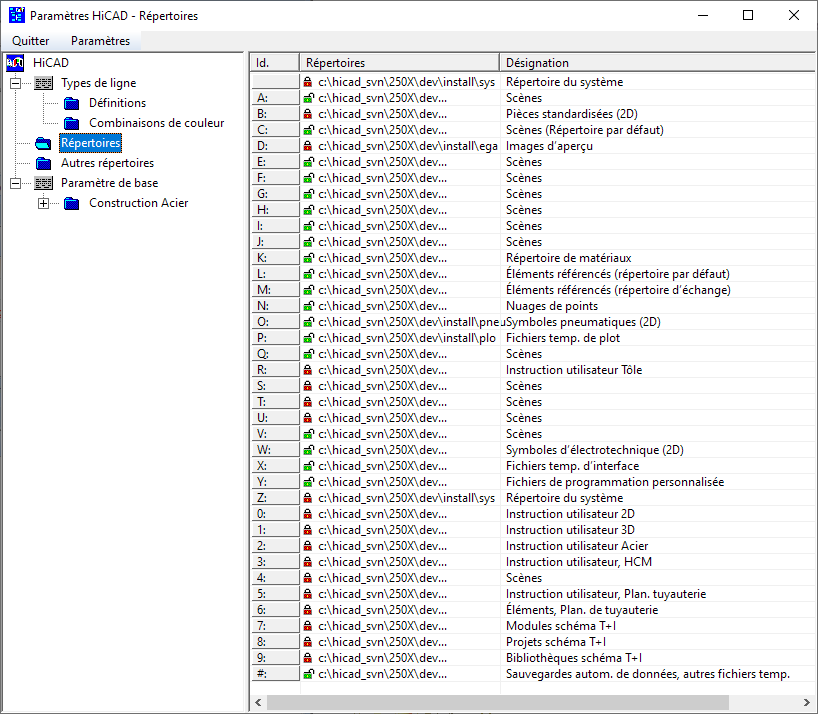The image size is (818, 714).
Task: Click the Combinaisons de couleur folder icon
Action: 71,123
